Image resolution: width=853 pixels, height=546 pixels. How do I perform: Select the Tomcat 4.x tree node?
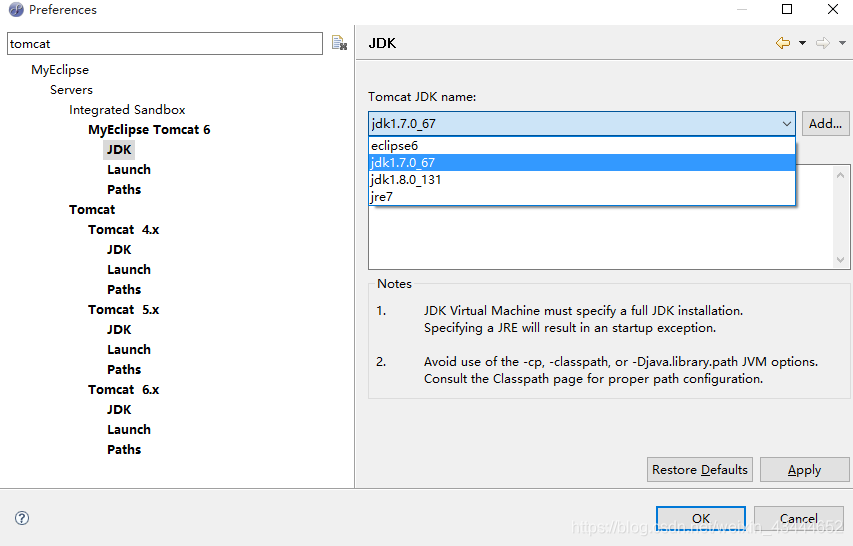coord(123,229)
